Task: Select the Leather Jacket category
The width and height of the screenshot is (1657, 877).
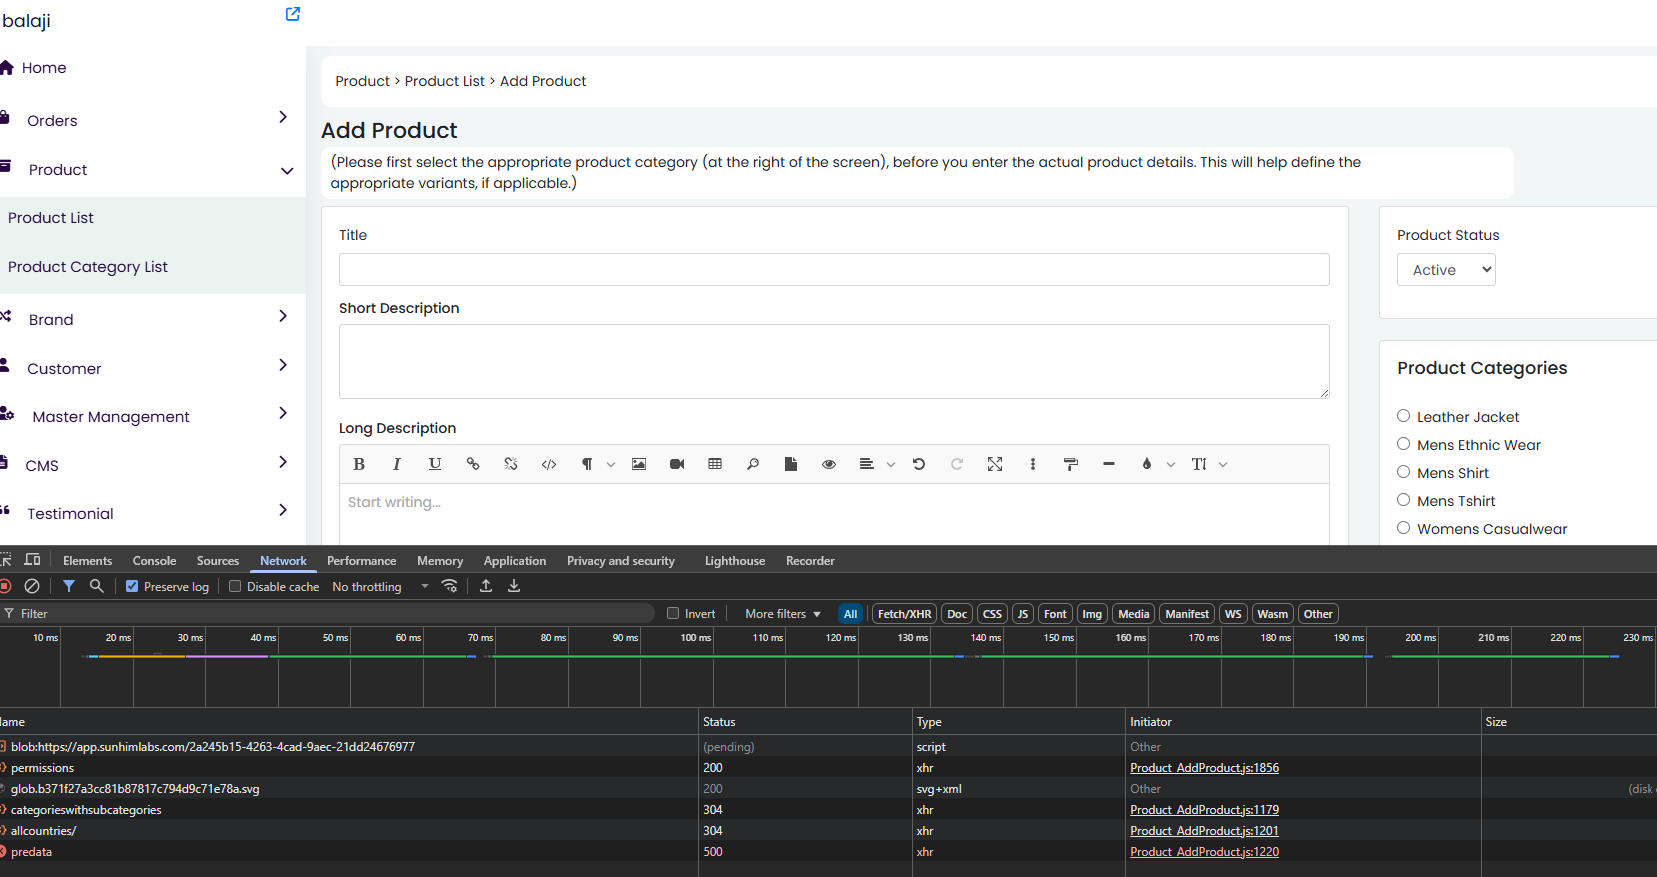Action: 1404,416
